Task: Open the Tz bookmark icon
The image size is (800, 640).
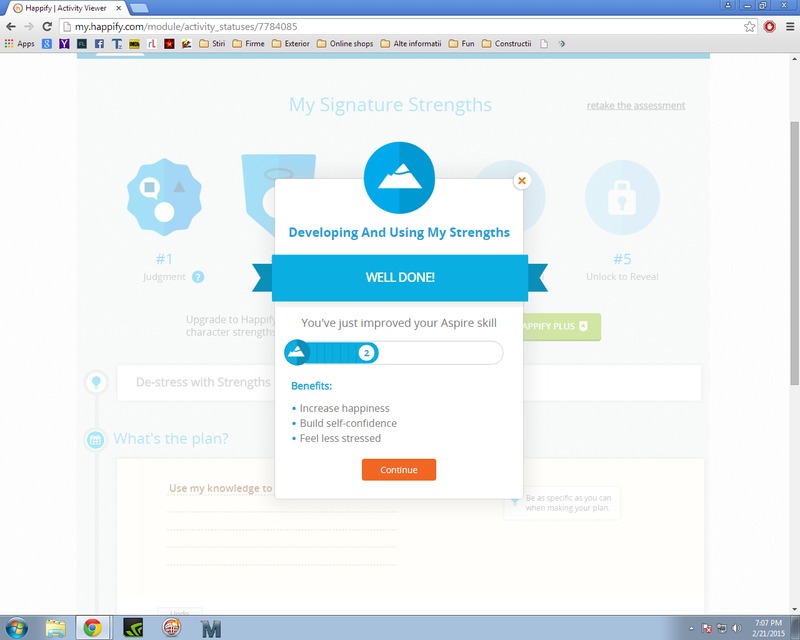Action: [117, 44]
